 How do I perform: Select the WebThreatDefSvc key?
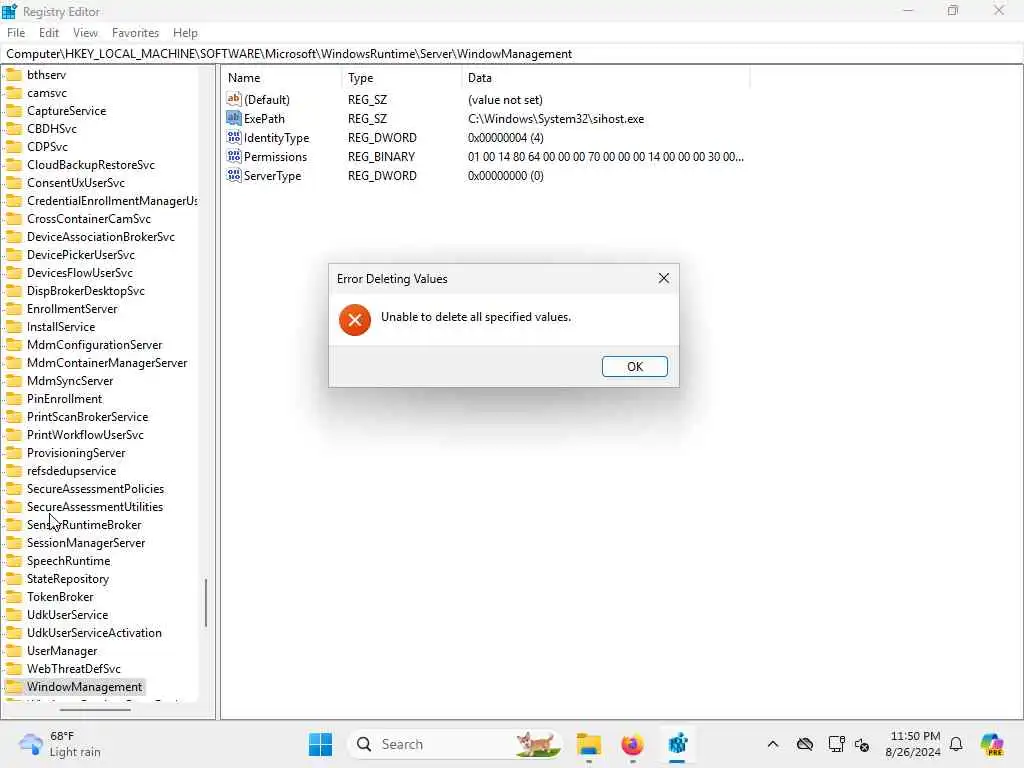click(74, 668)
